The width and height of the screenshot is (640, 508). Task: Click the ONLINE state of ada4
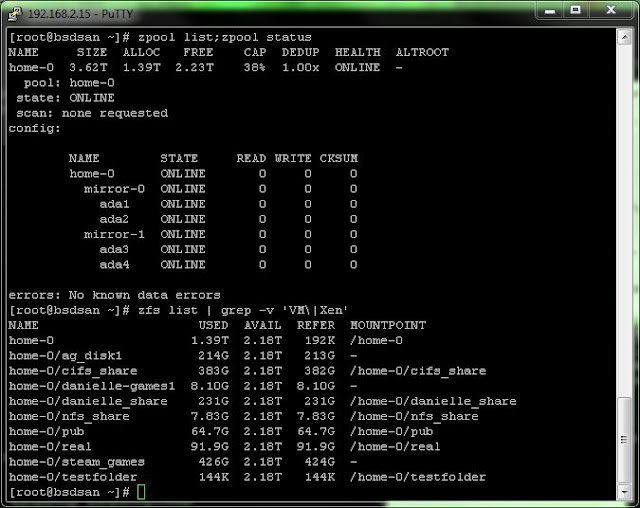tap(183, 265)
